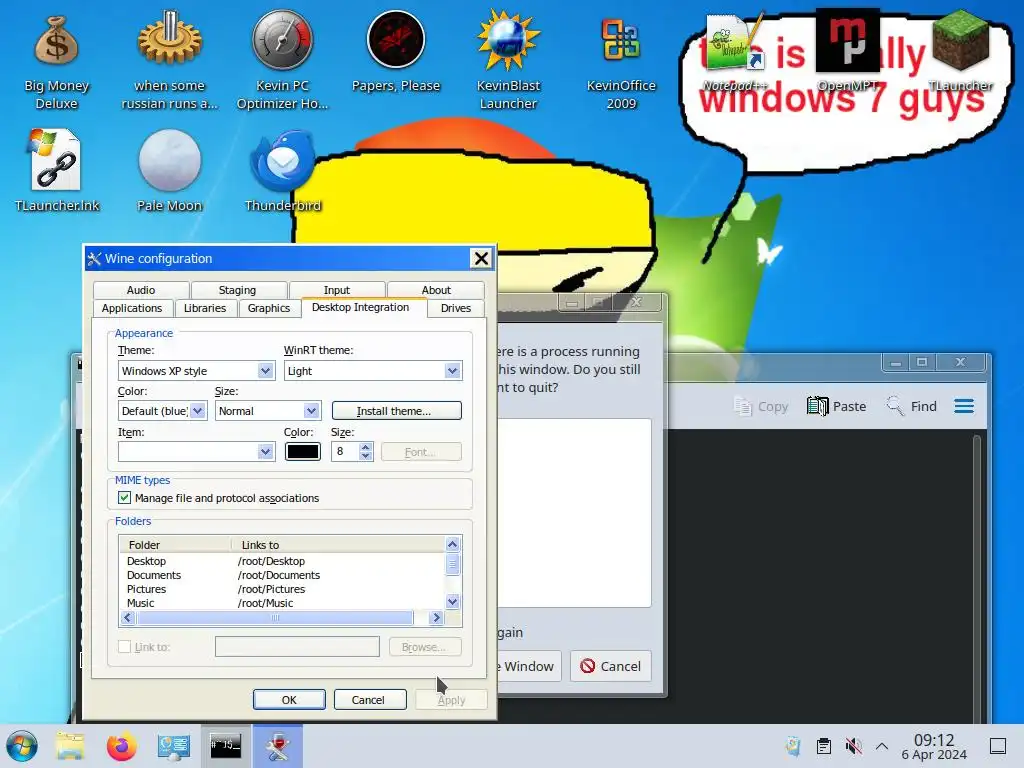
Task: Open file manager from the taskbar
Action: point(70,746)
